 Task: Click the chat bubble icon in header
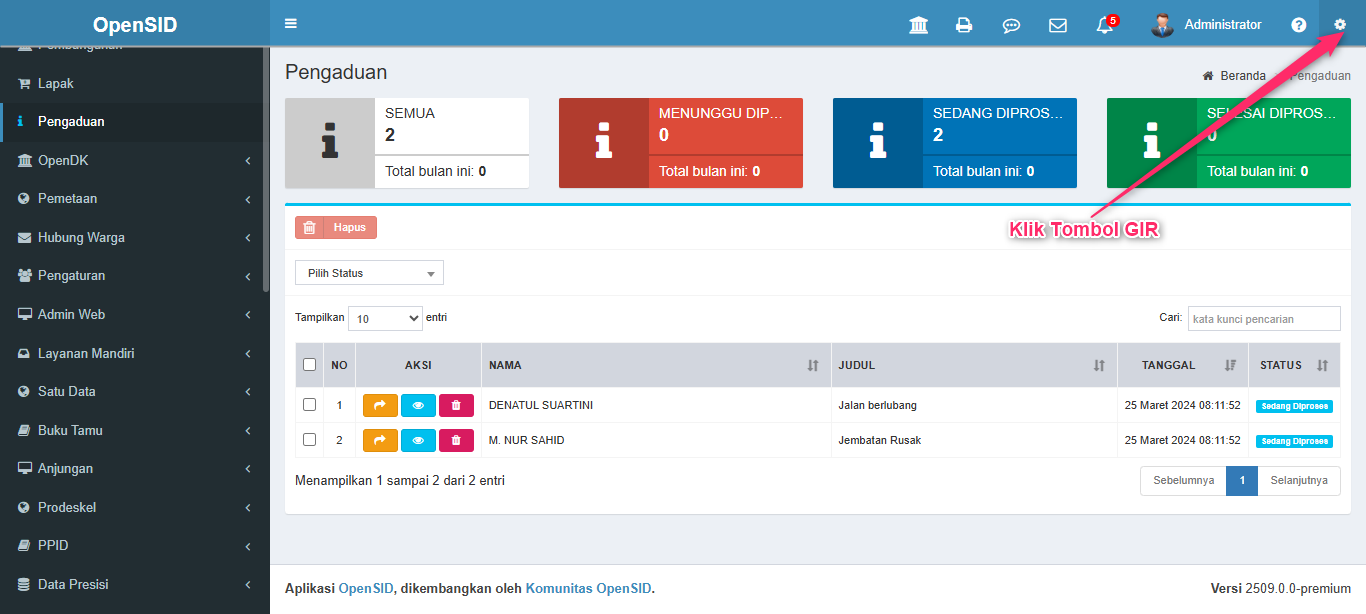1011,25
